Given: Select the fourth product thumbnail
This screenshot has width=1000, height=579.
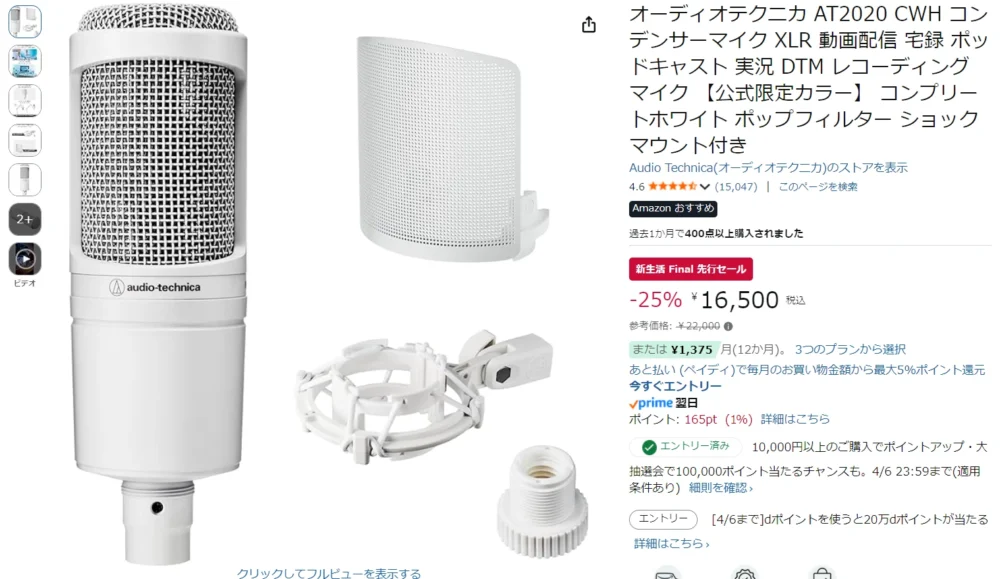Looking at the screenshot, I should [x=25, y=140].
